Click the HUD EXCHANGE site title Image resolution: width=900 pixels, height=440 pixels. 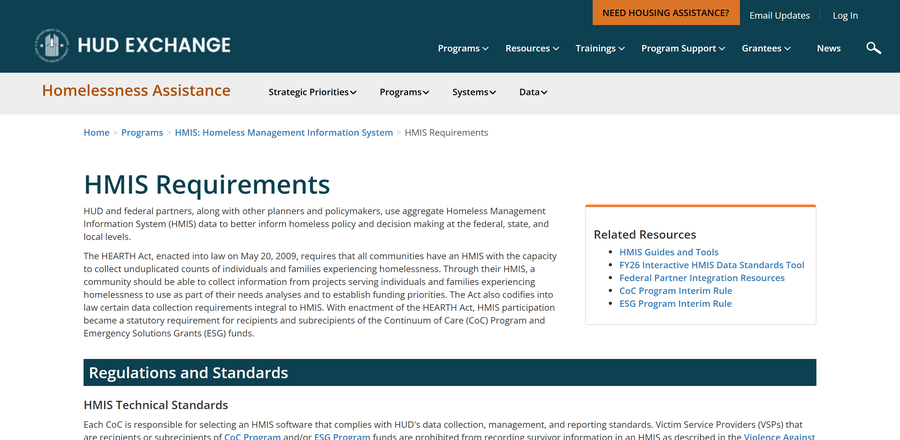[x=154, y=45]
